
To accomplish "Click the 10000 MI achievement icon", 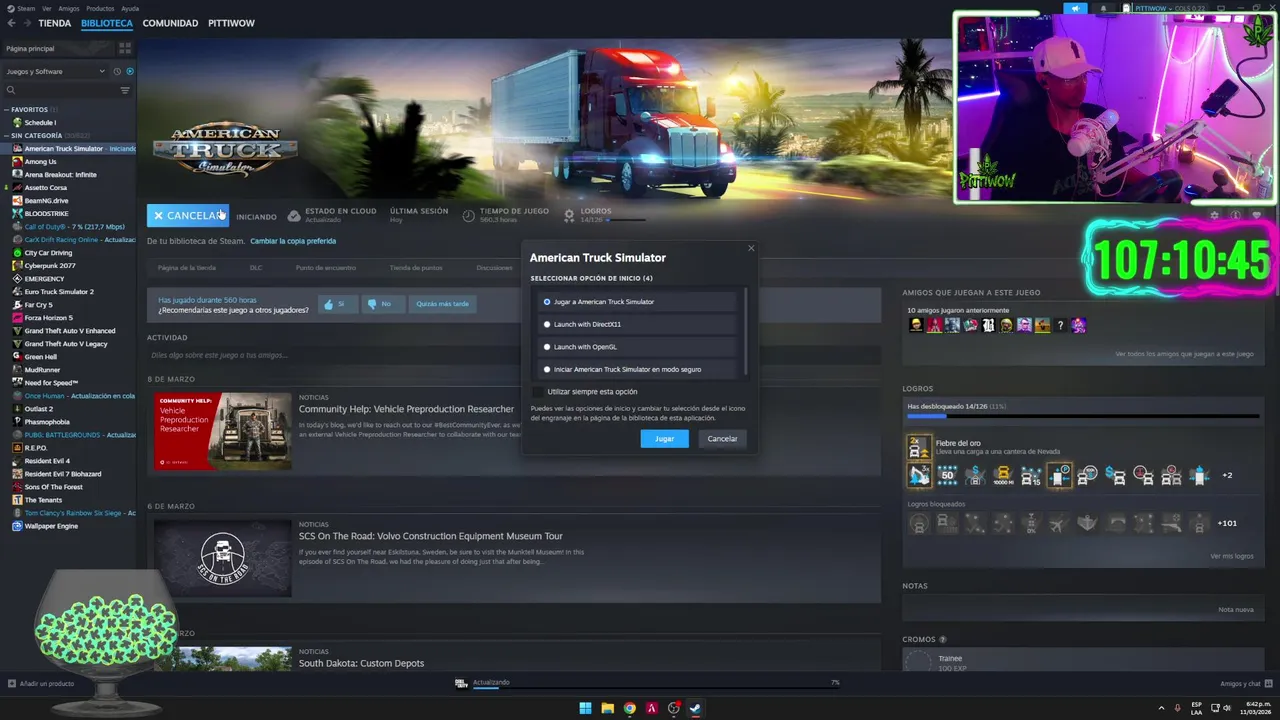I will [1003, 475].
